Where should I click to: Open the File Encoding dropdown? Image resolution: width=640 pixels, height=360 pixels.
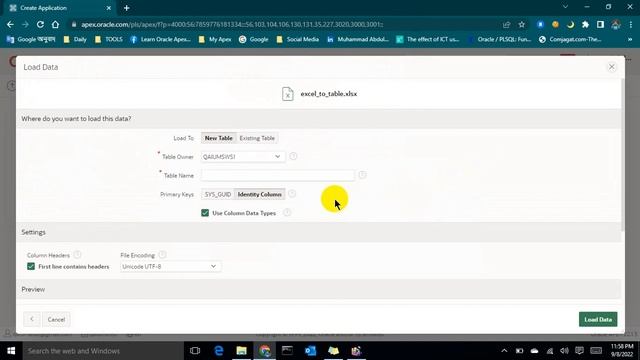tap(171, 267)
